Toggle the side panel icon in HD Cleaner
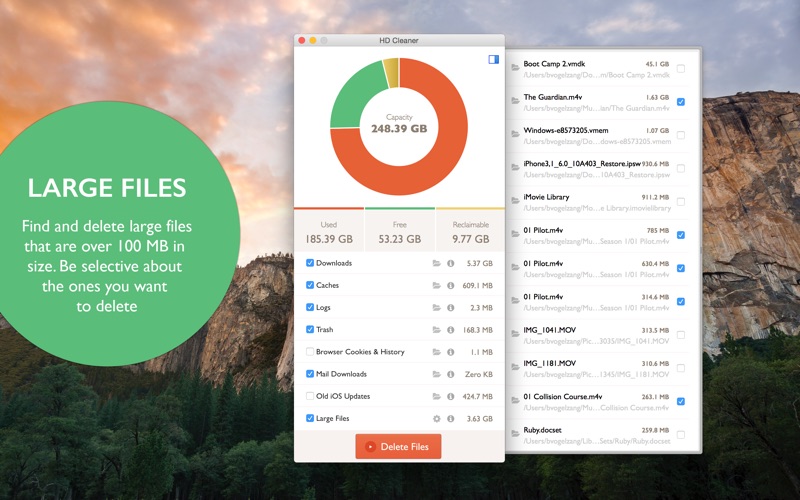800x500 pixels. [x=493, y=60]
